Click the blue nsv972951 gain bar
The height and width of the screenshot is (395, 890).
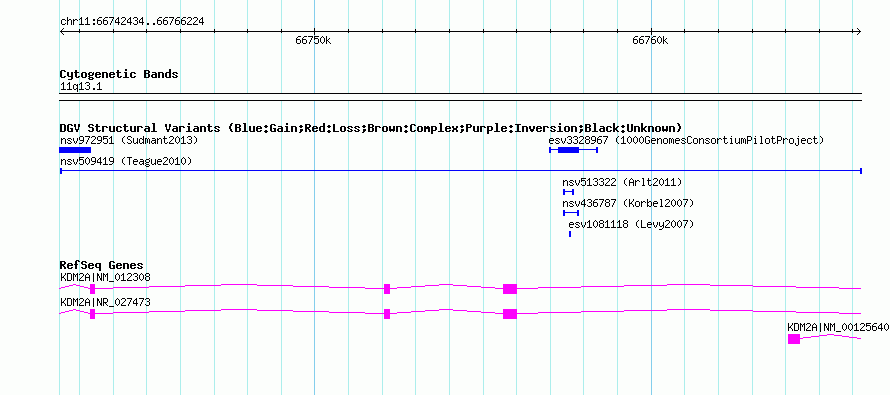[75, 150]
